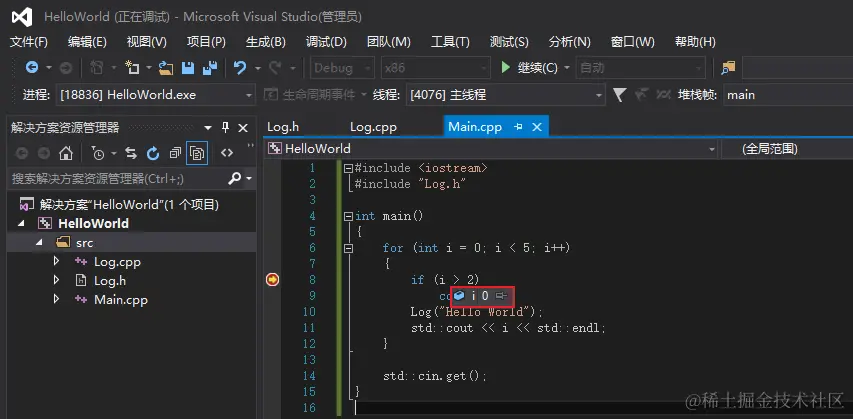Collapse the for loop block on line 6
853x419 pixels.
click(348, 248)
